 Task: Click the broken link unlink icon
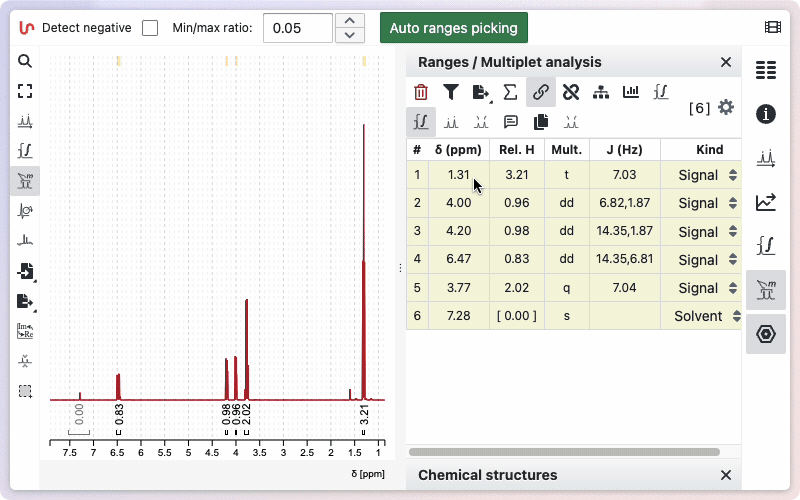[571, 93]
